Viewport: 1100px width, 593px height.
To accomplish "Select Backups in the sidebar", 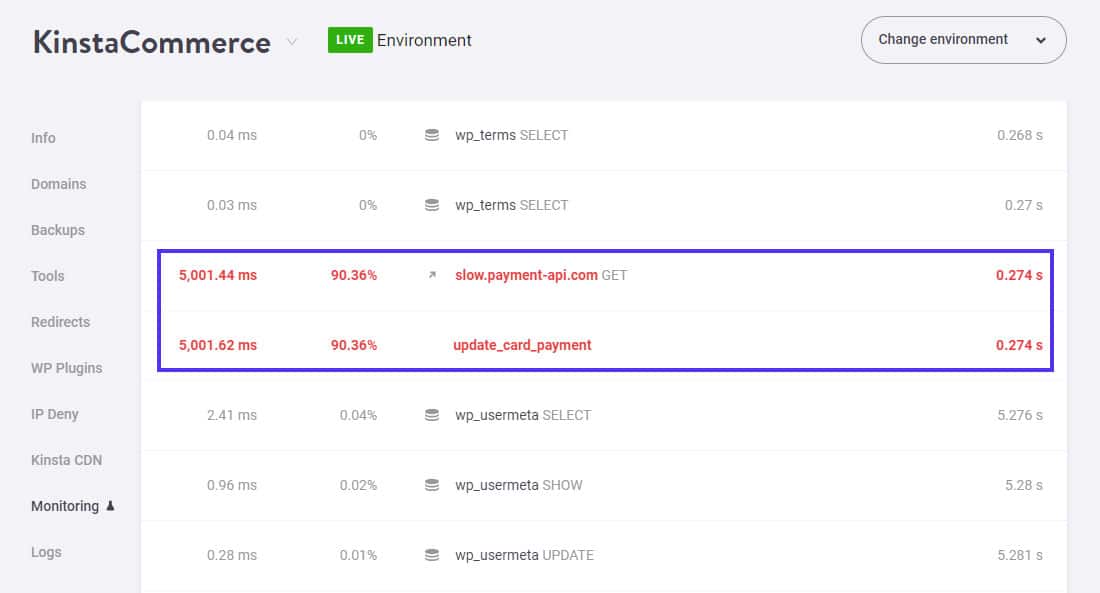I will [x=57, y=230].
